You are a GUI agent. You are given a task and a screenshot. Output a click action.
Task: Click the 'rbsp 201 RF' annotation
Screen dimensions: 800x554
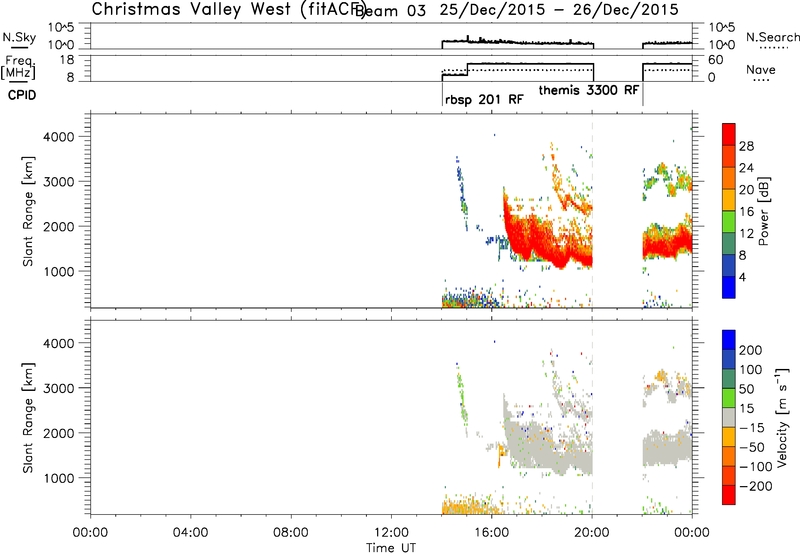tap(484, 99)
